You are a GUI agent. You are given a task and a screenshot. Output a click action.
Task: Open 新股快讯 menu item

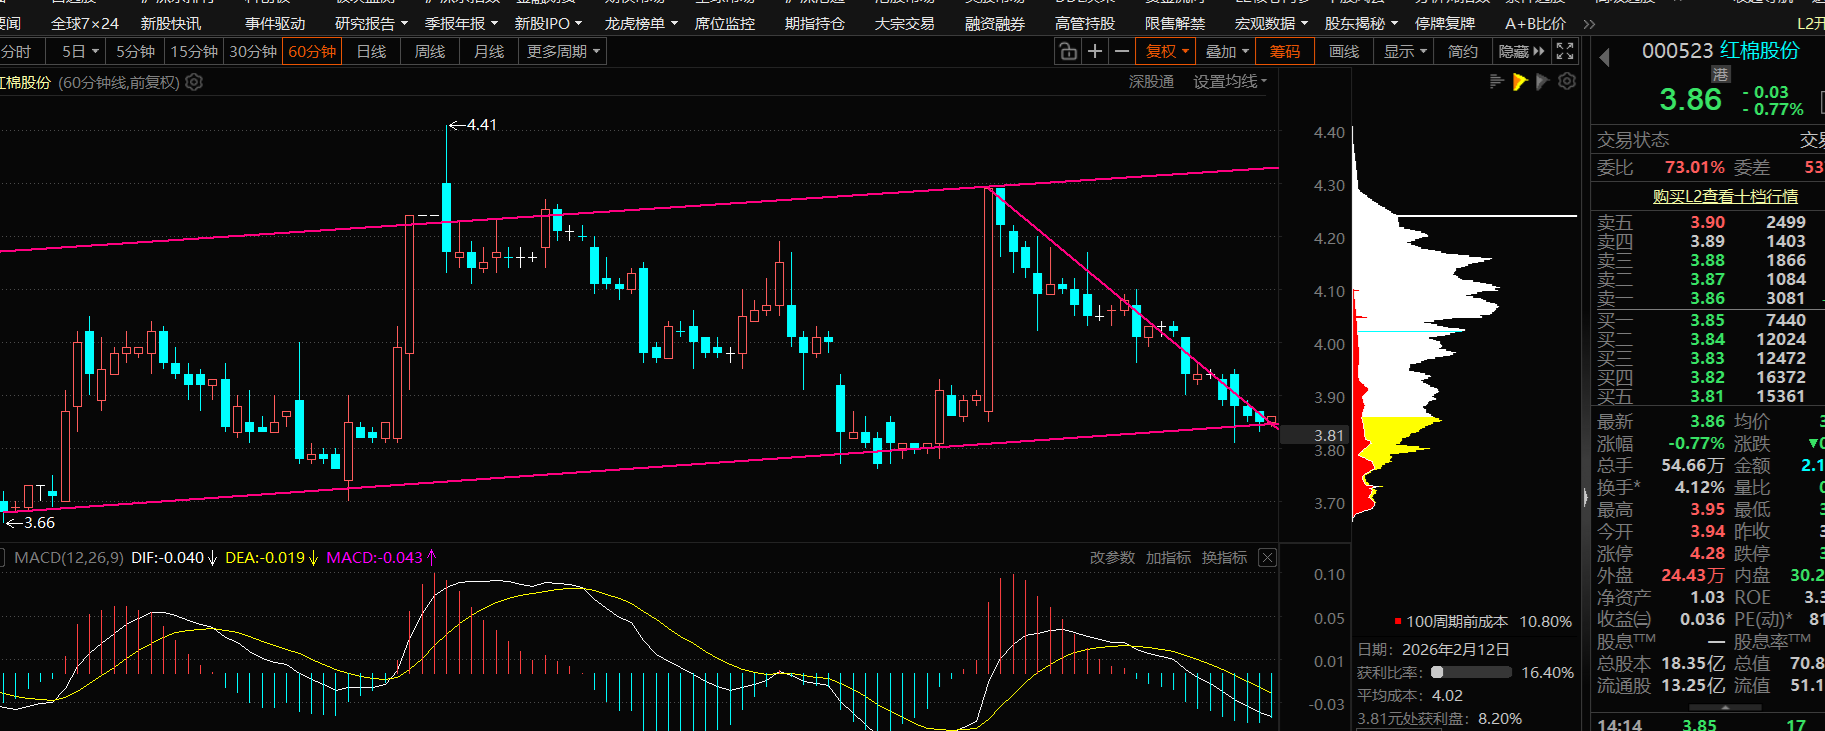coord(170,23)
